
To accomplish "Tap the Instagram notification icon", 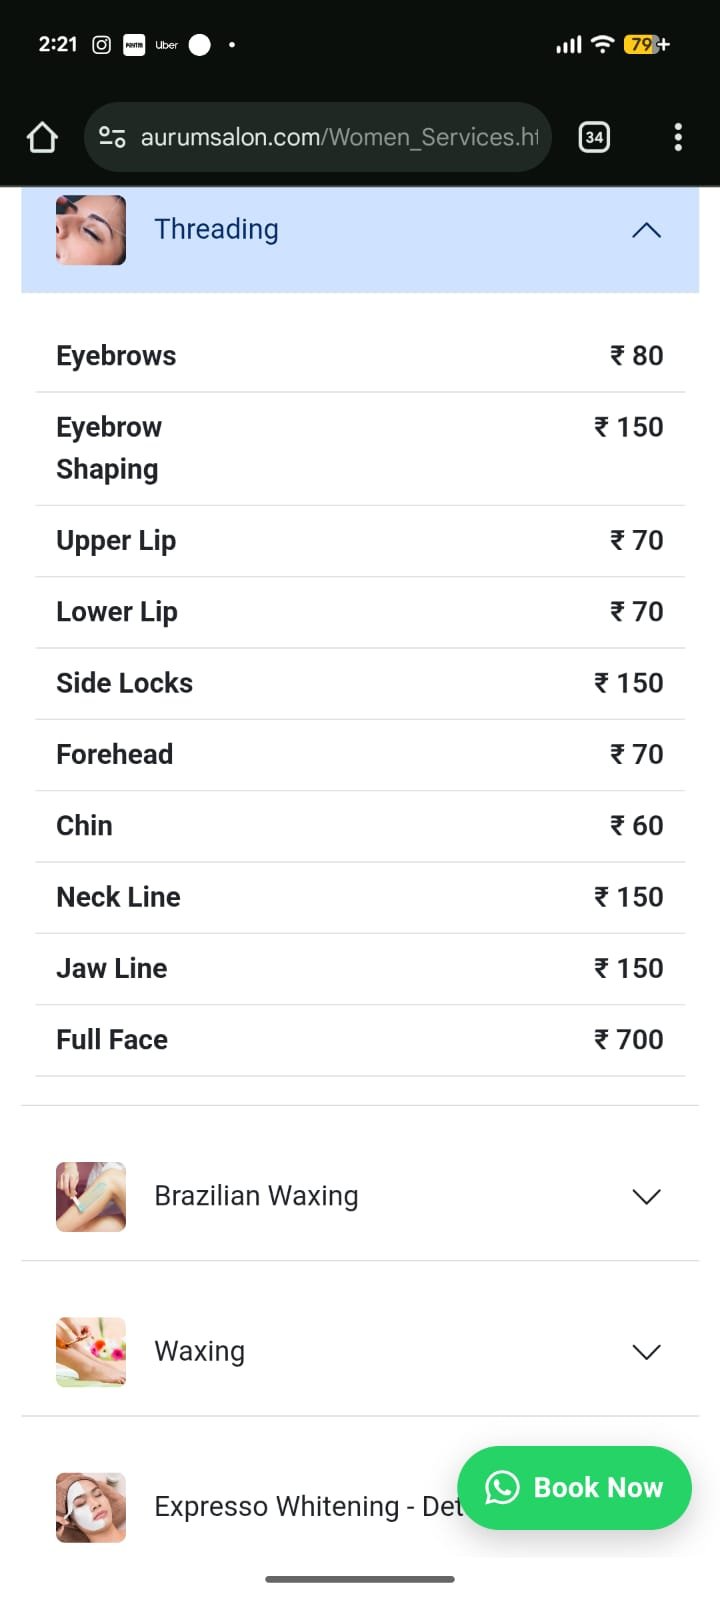I will (x=101, y=44).
